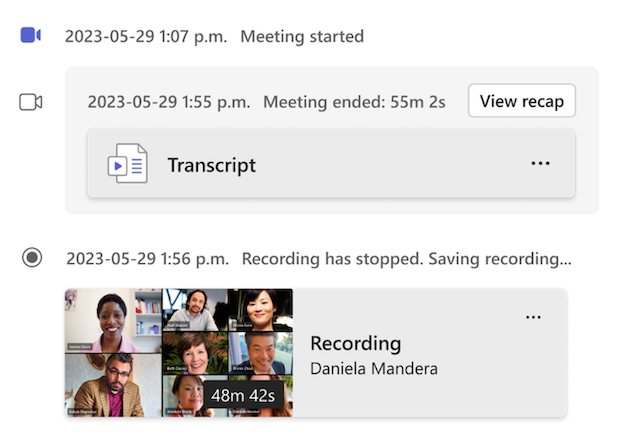Click the Saving recording status message
Screen dimensions: 620x443
[406, 259]
